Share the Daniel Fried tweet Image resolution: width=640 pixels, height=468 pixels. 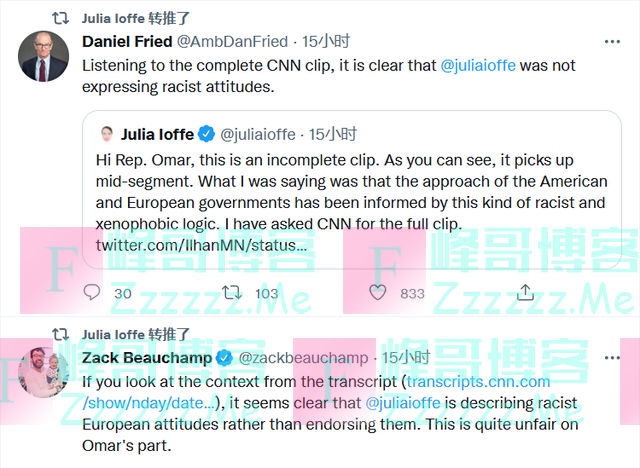tap(525, 292)
